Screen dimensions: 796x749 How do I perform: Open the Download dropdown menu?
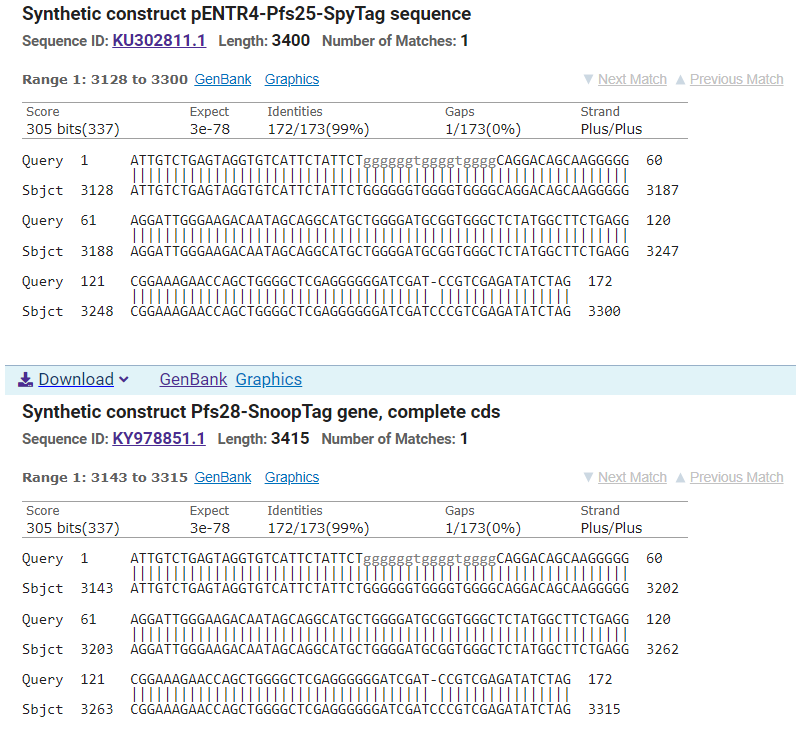coord(76,380)
